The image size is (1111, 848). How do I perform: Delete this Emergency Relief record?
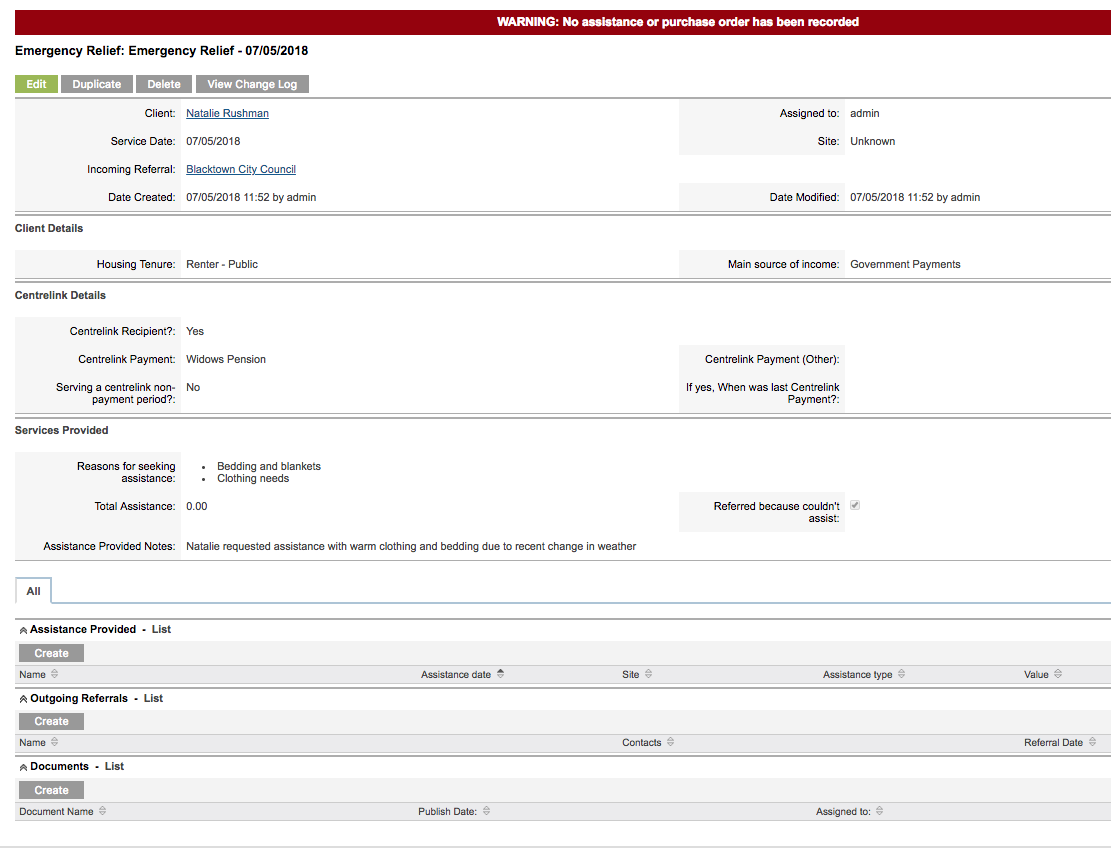164,84
